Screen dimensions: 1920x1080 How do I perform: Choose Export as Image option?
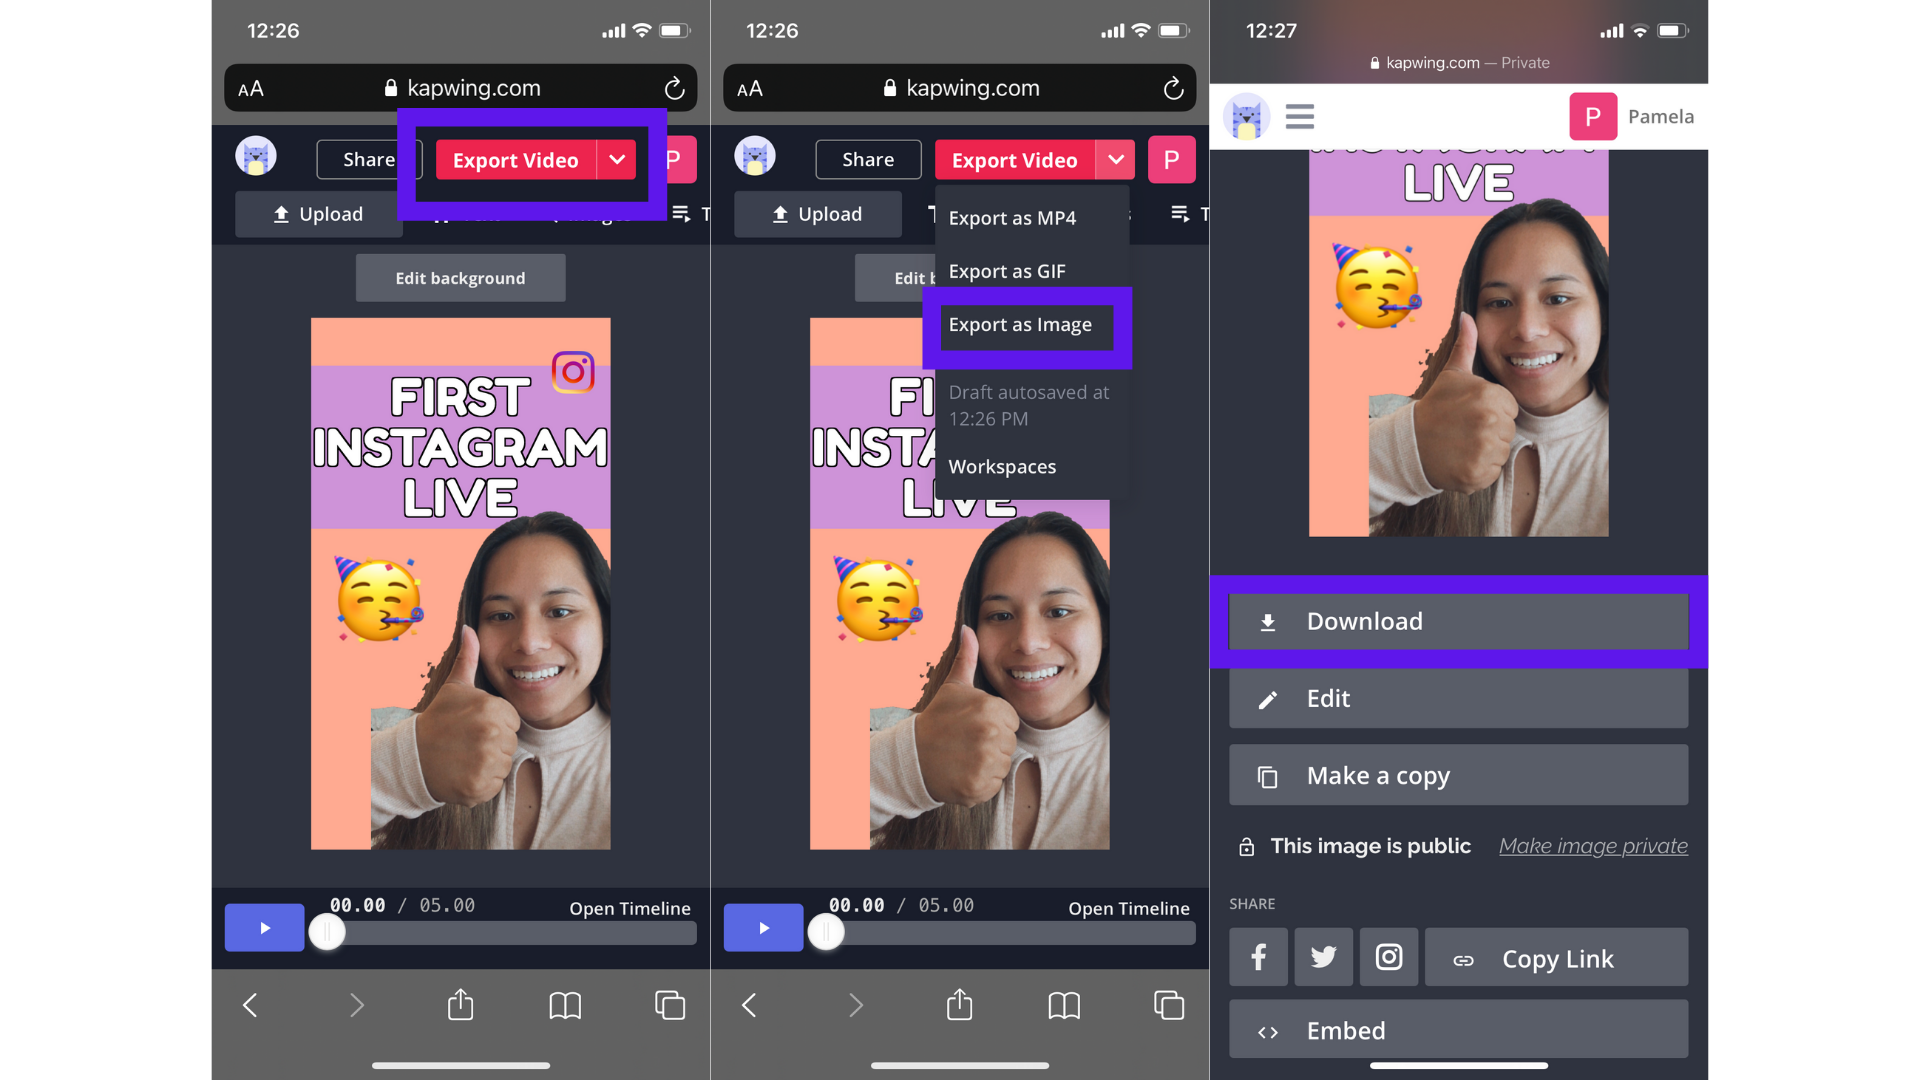(x=1020, y=325)
